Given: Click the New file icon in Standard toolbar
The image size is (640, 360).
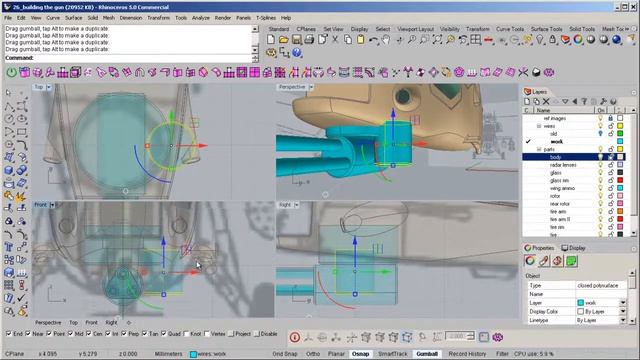Looking at the screenshot, I should pos(271,40).
